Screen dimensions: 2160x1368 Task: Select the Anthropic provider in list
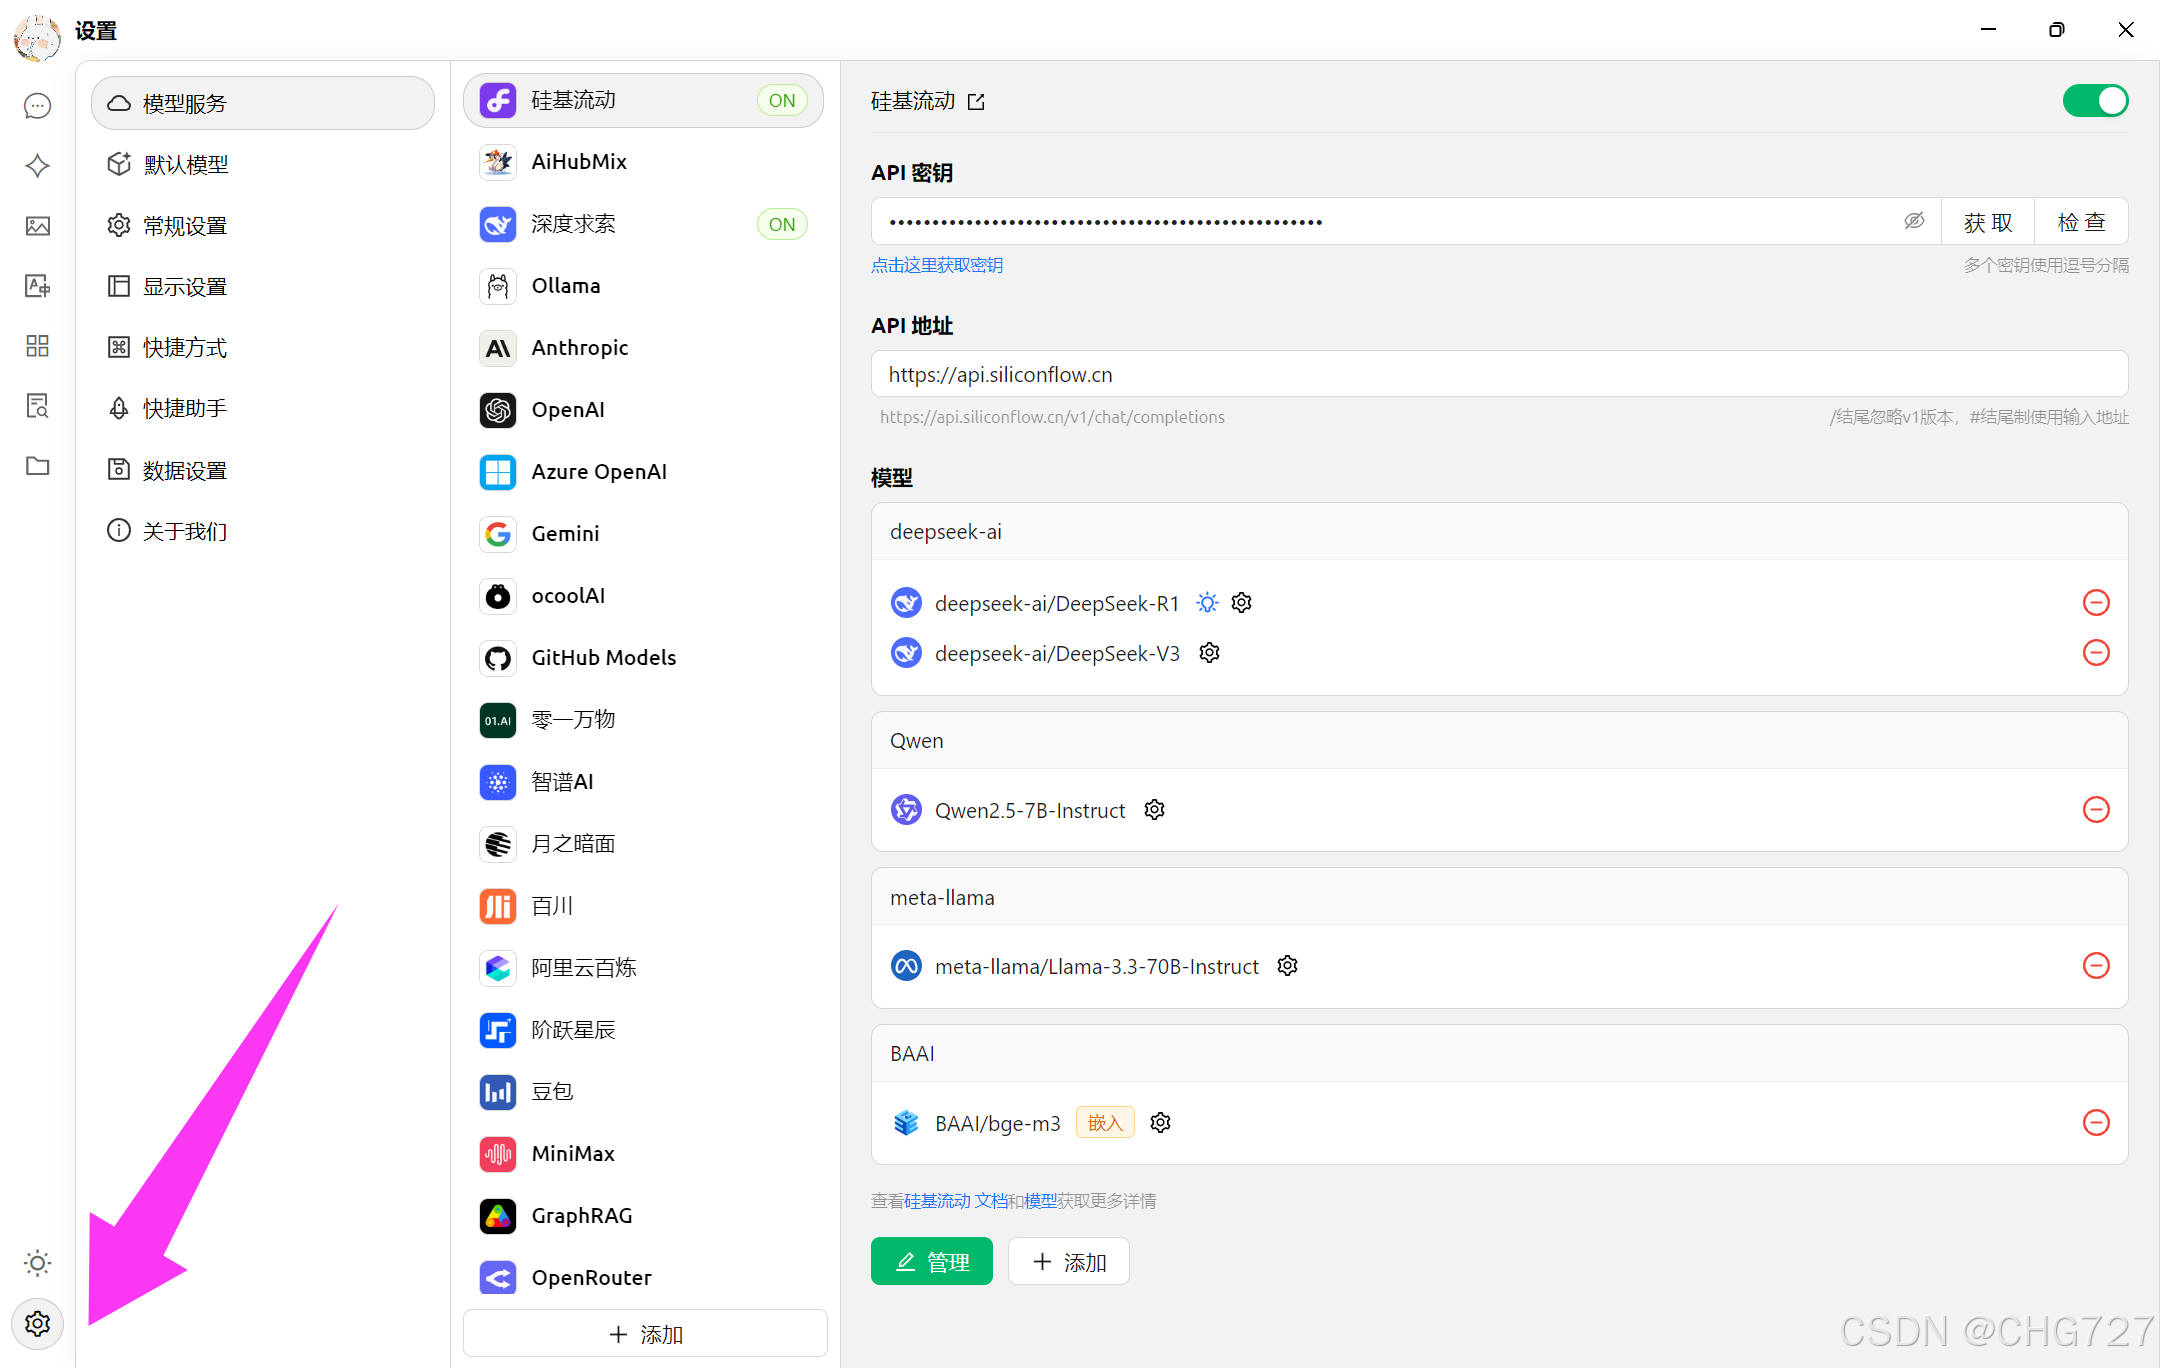coord(580,348)
